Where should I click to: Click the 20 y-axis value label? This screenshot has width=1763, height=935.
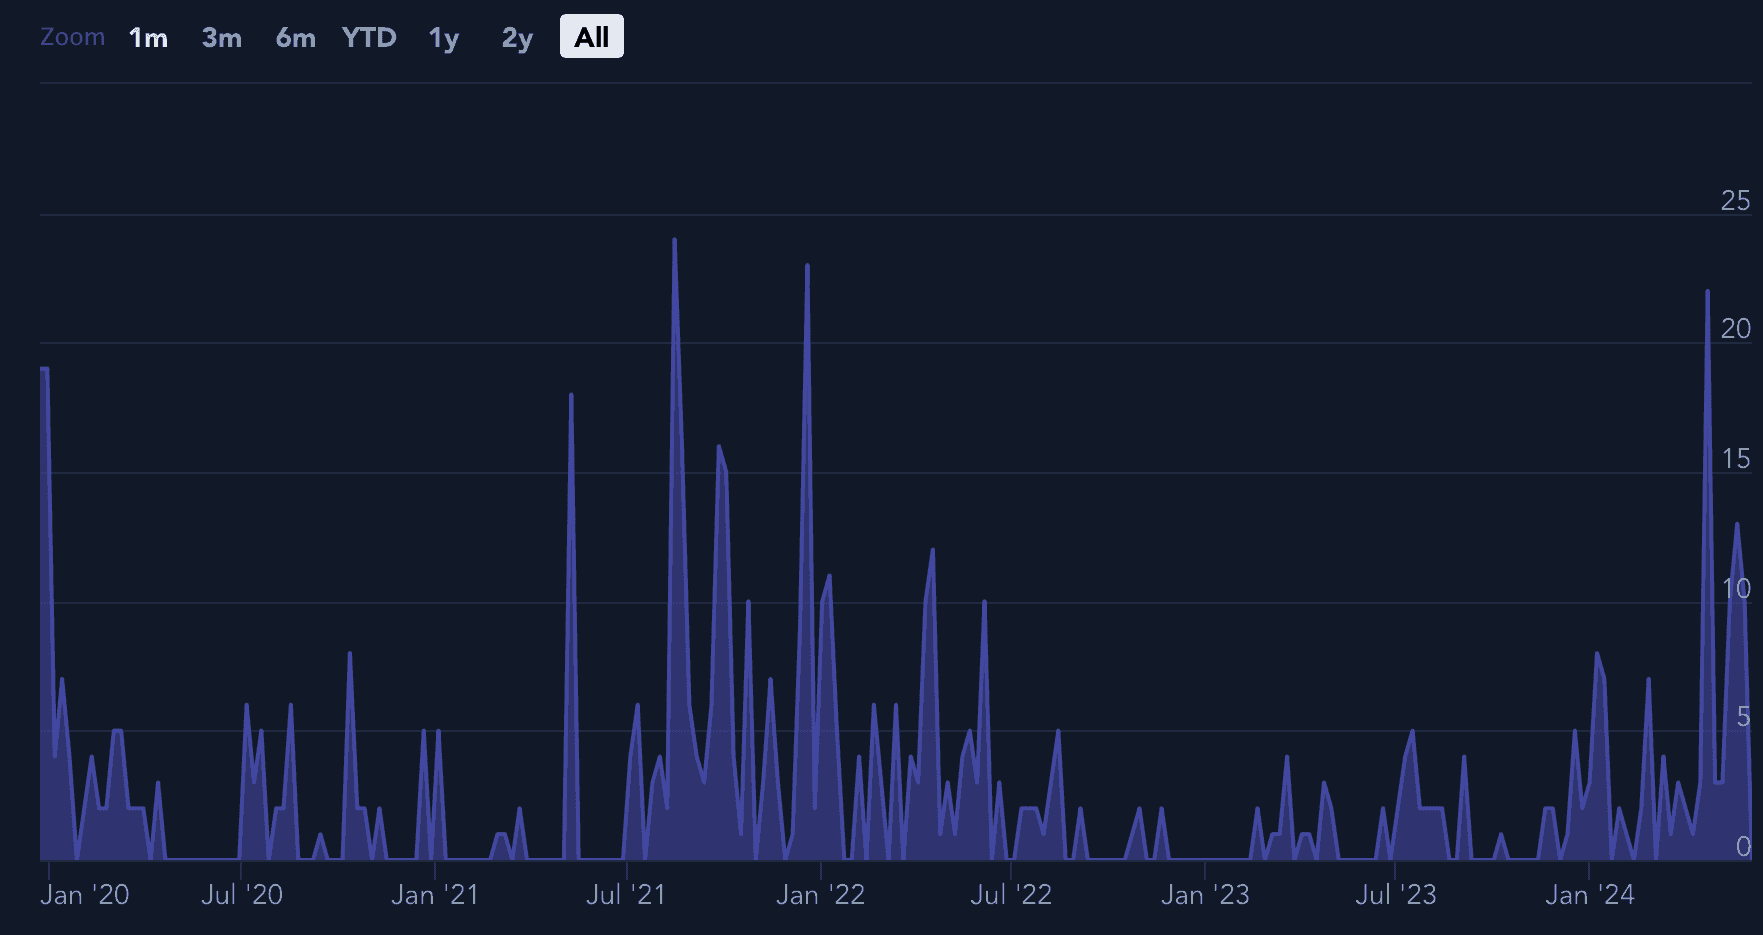point(1735,329)
